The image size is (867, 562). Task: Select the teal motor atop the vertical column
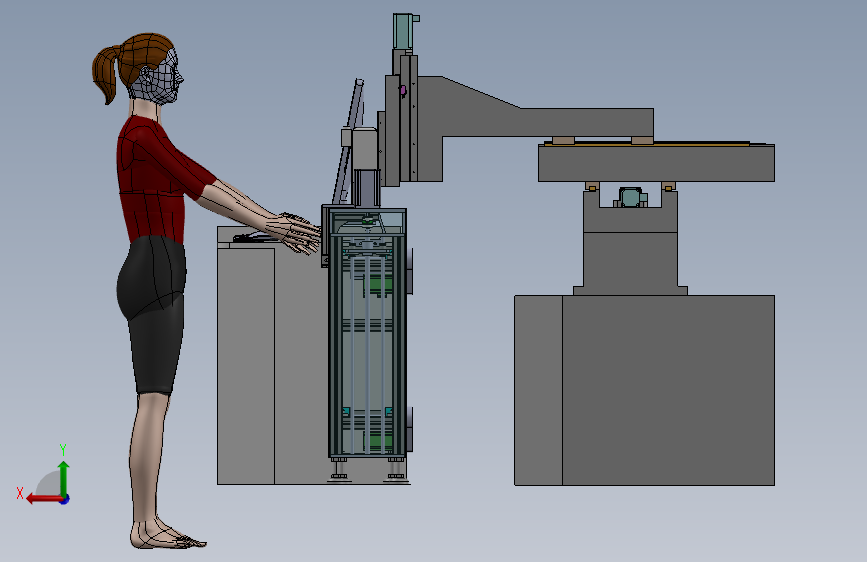pyautogui.click(x=404, y=31)
